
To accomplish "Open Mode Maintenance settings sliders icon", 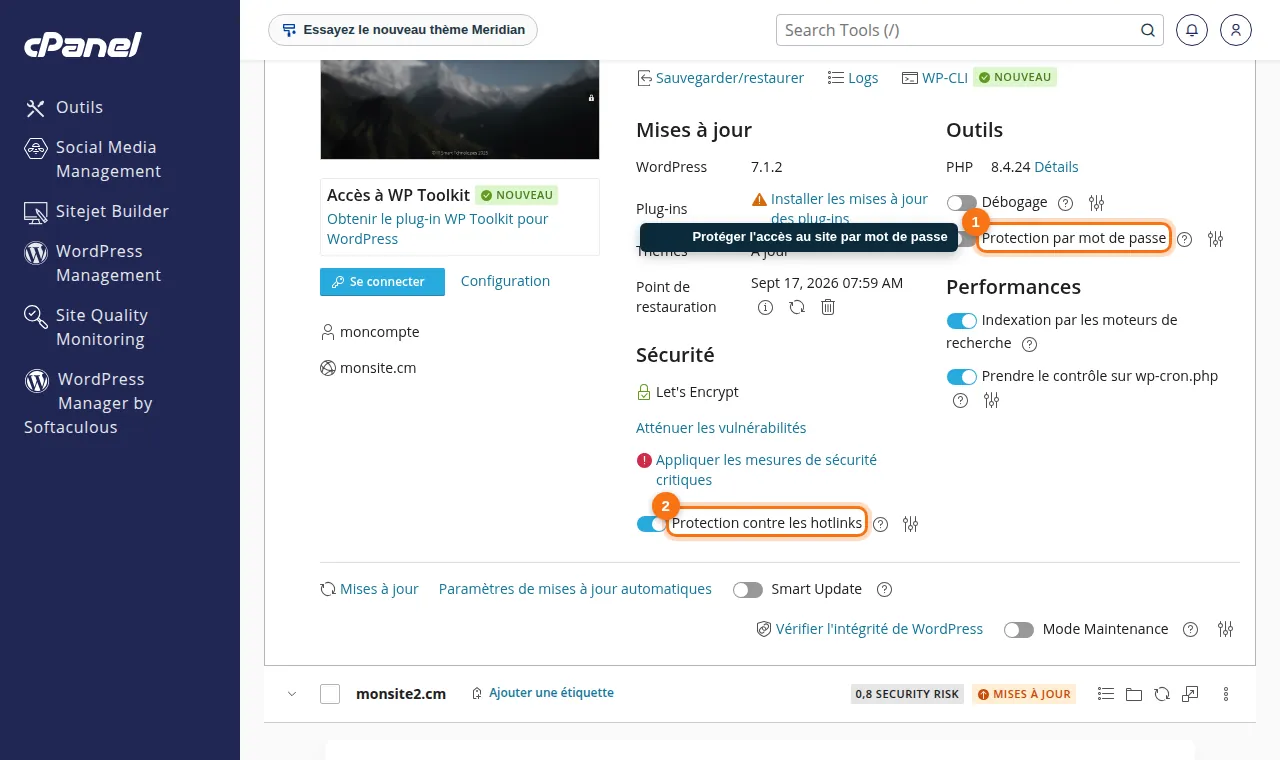I will pyautogui.click(x=1226, y=629).
